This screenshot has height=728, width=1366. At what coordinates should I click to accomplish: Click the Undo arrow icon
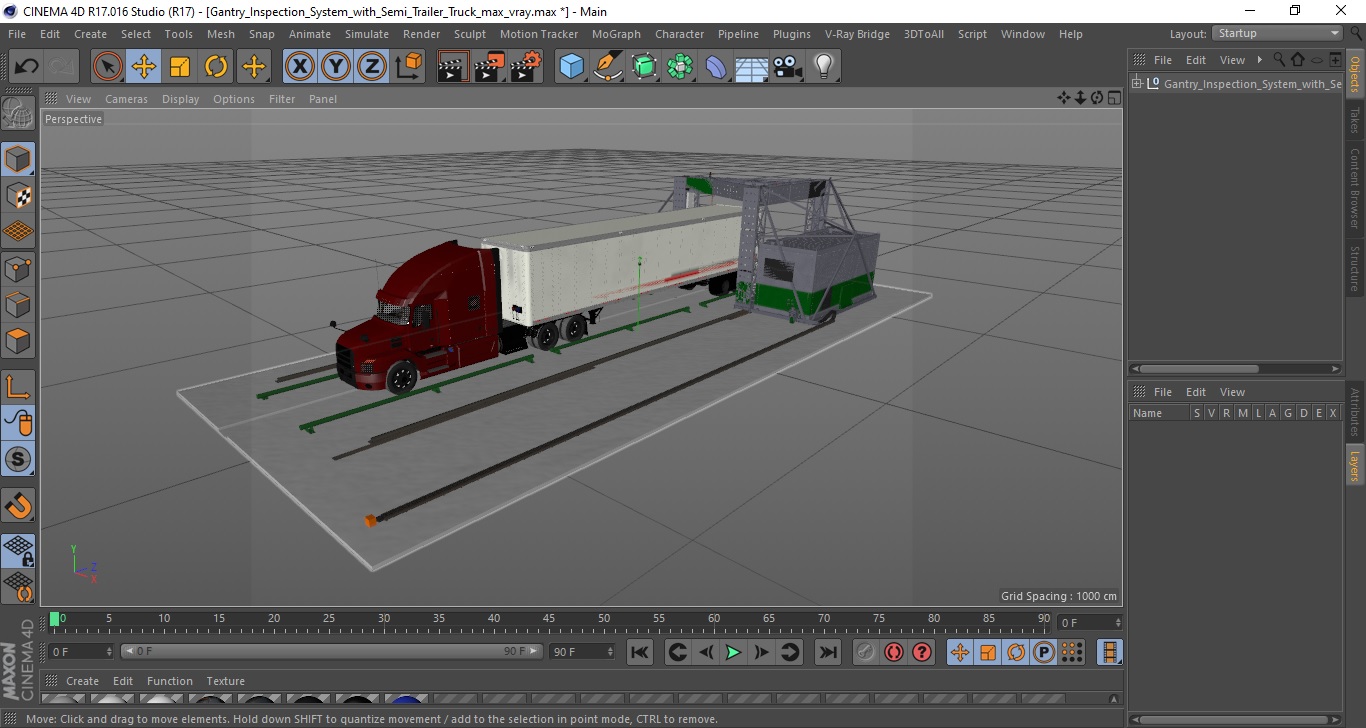(26, 67)
